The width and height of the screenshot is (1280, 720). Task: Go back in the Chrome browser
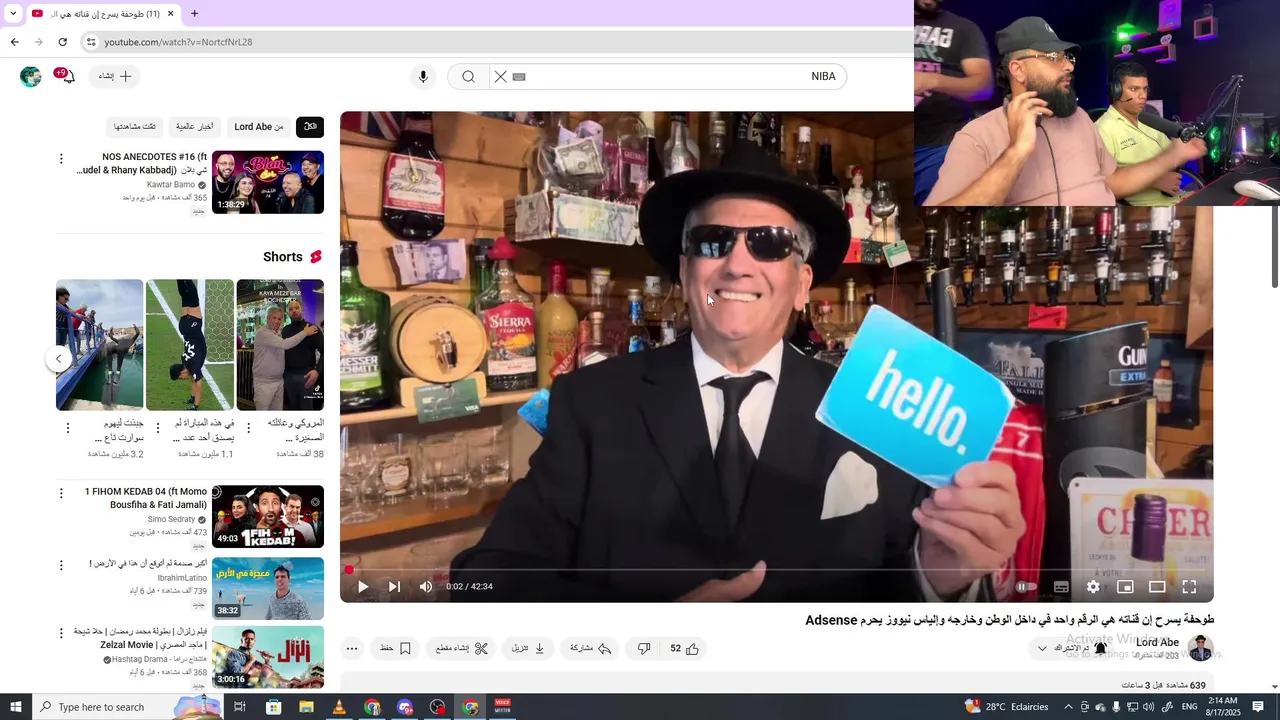coord(15,42)
